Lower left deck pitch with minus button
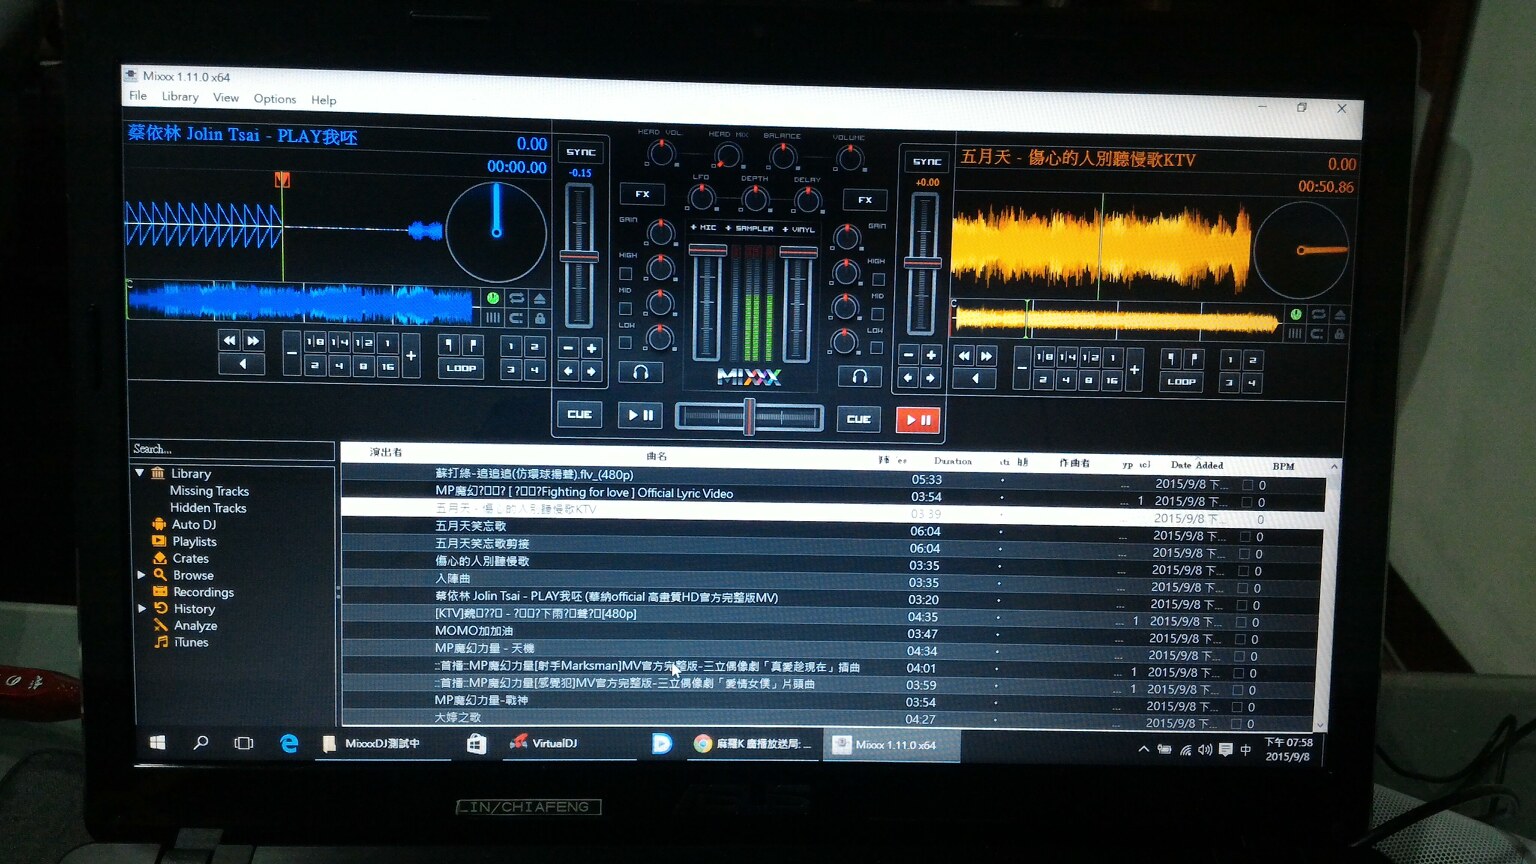 tap(568, 348)
